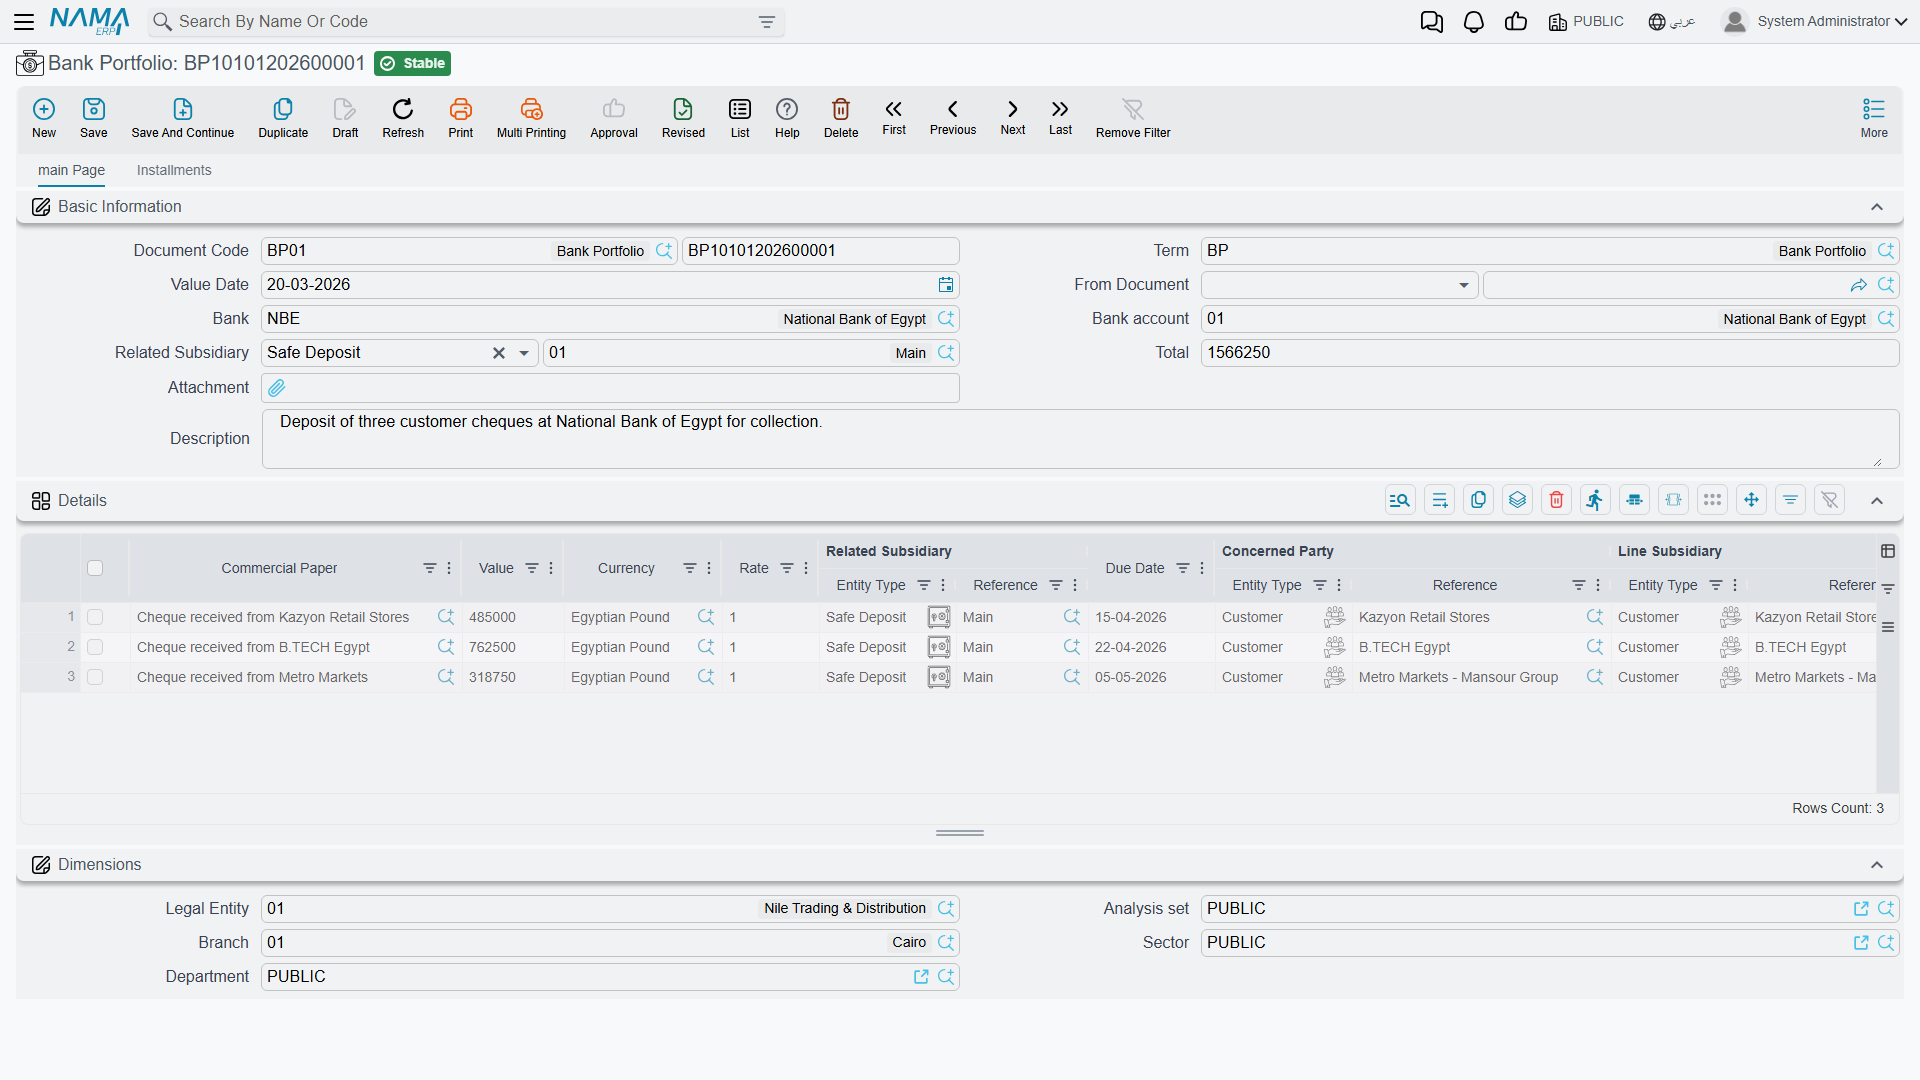This screenshot has width=1920, height=1080.
Task: Go to Next record
Action: (1013, 116)
